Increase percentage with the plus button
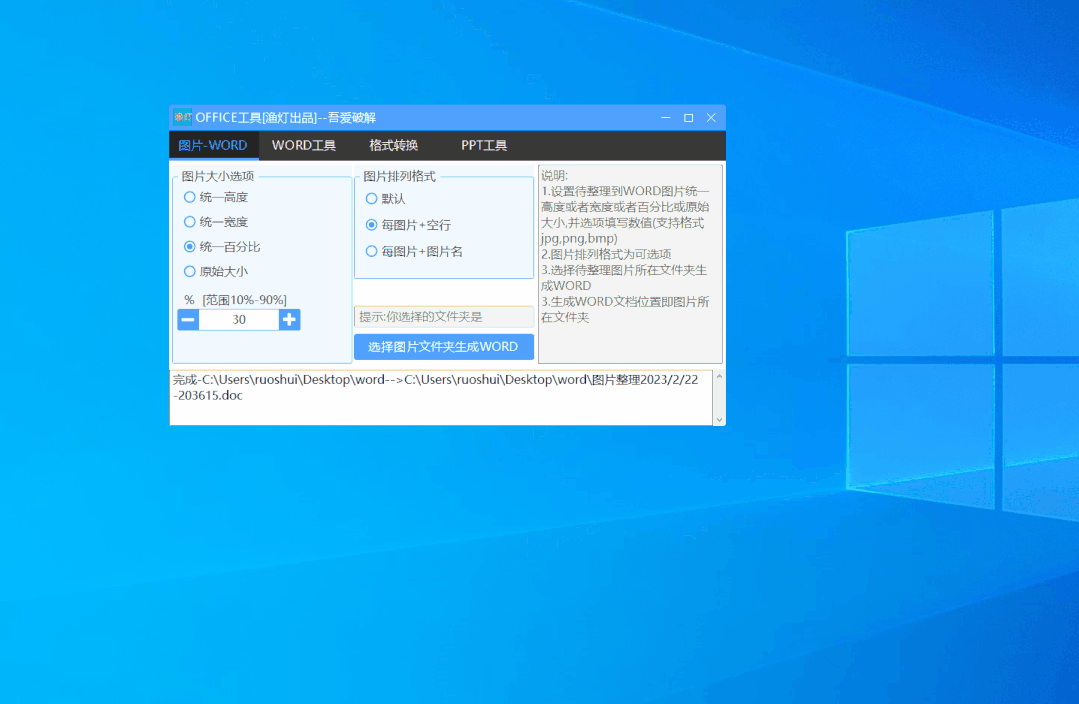The image size is (1079, 704). pos(290,319)
